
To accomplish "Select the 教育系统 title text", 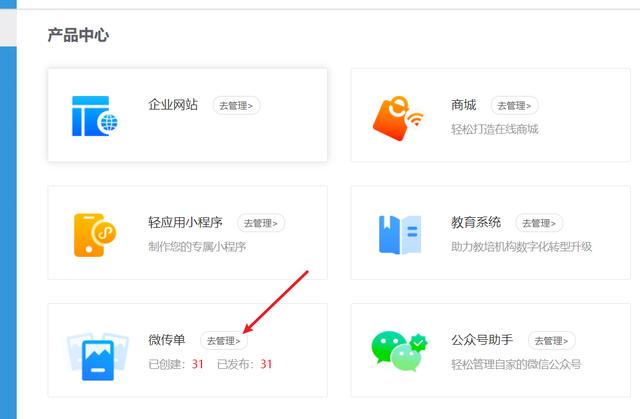I will [x=476, y=222].
